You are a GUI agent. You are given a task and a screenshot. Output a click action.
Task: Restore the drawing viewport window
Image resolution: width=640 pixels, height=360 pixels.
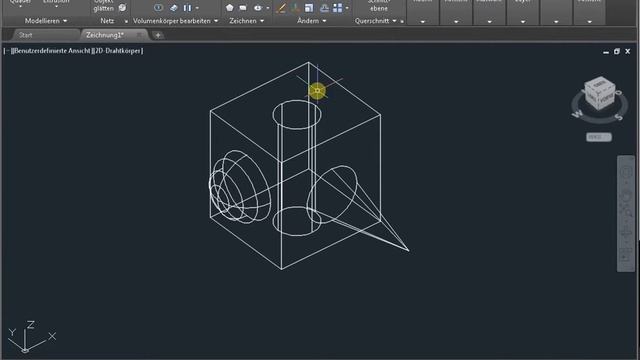pyautogui.click(x=617, y=51)
